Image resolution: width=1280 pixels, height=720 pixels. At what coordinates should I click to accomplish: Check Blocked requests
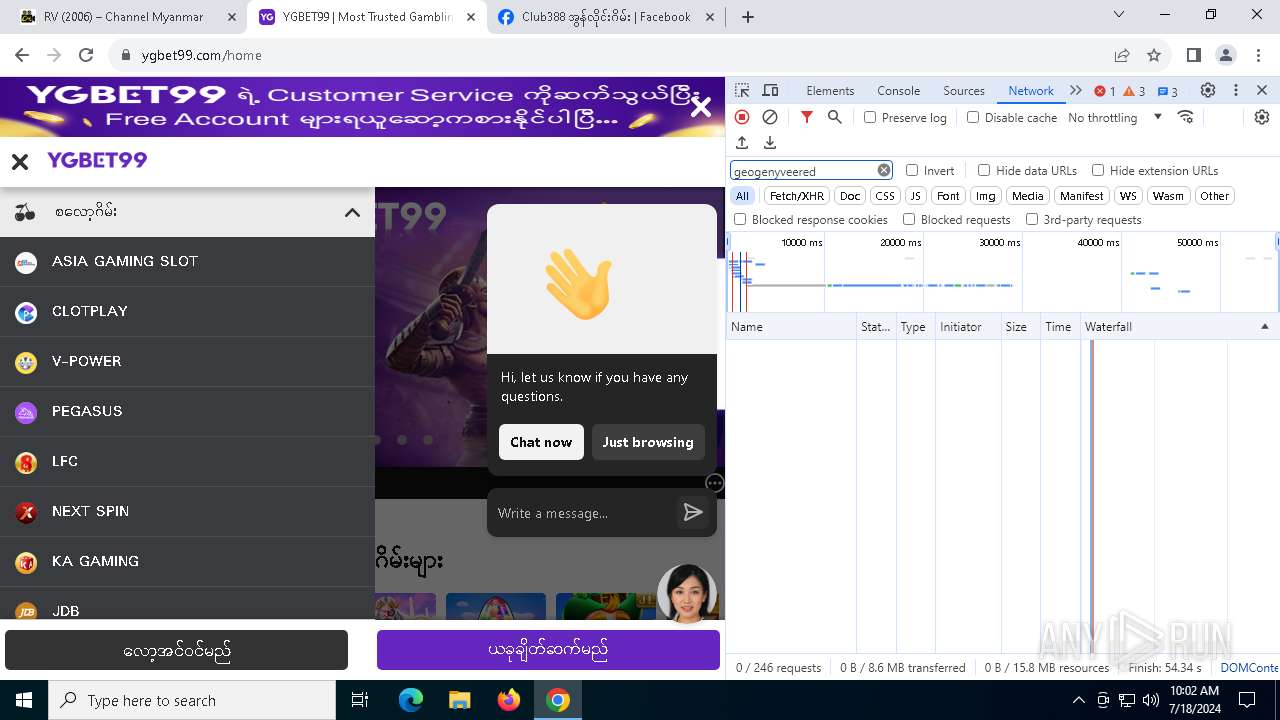pyautogui.click(x=909, y=219)
